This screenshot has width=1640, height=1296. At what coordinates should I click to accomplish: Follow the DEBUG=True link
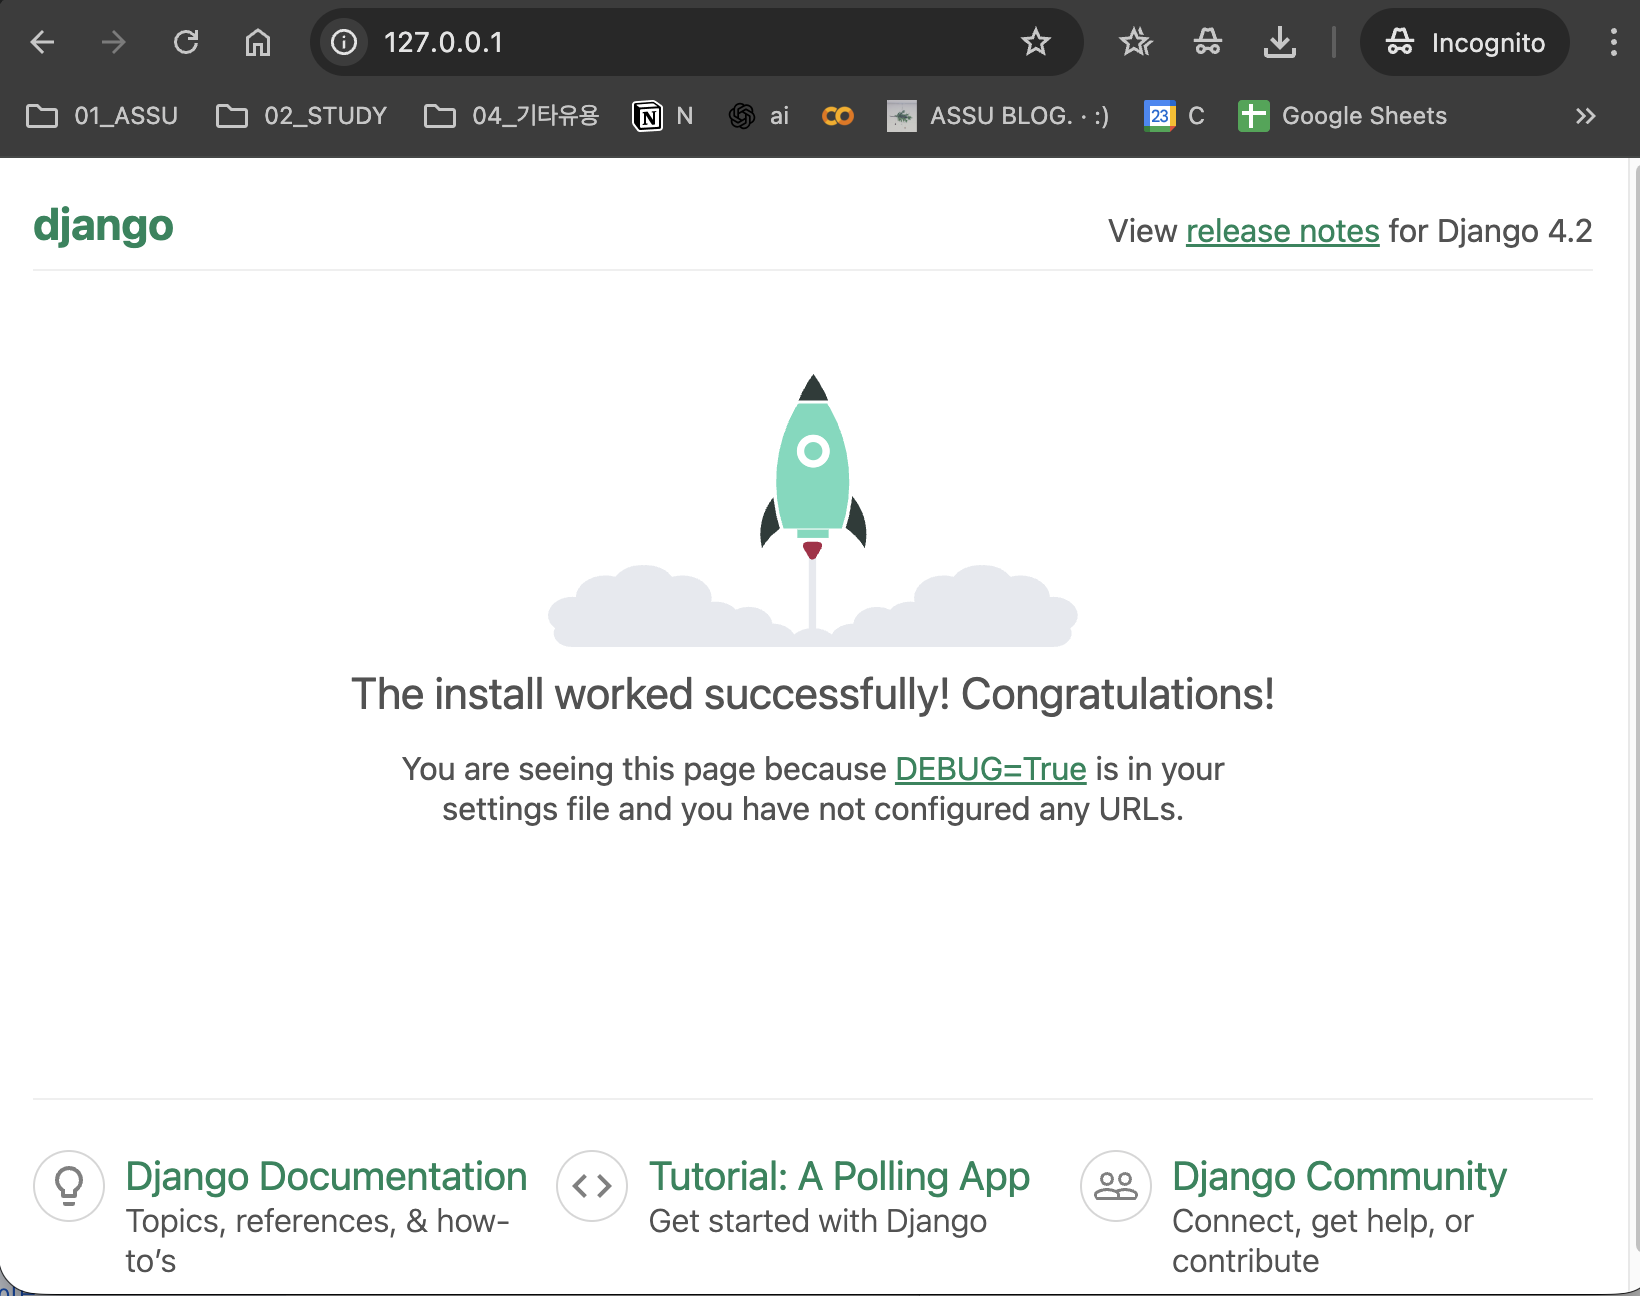990,769
